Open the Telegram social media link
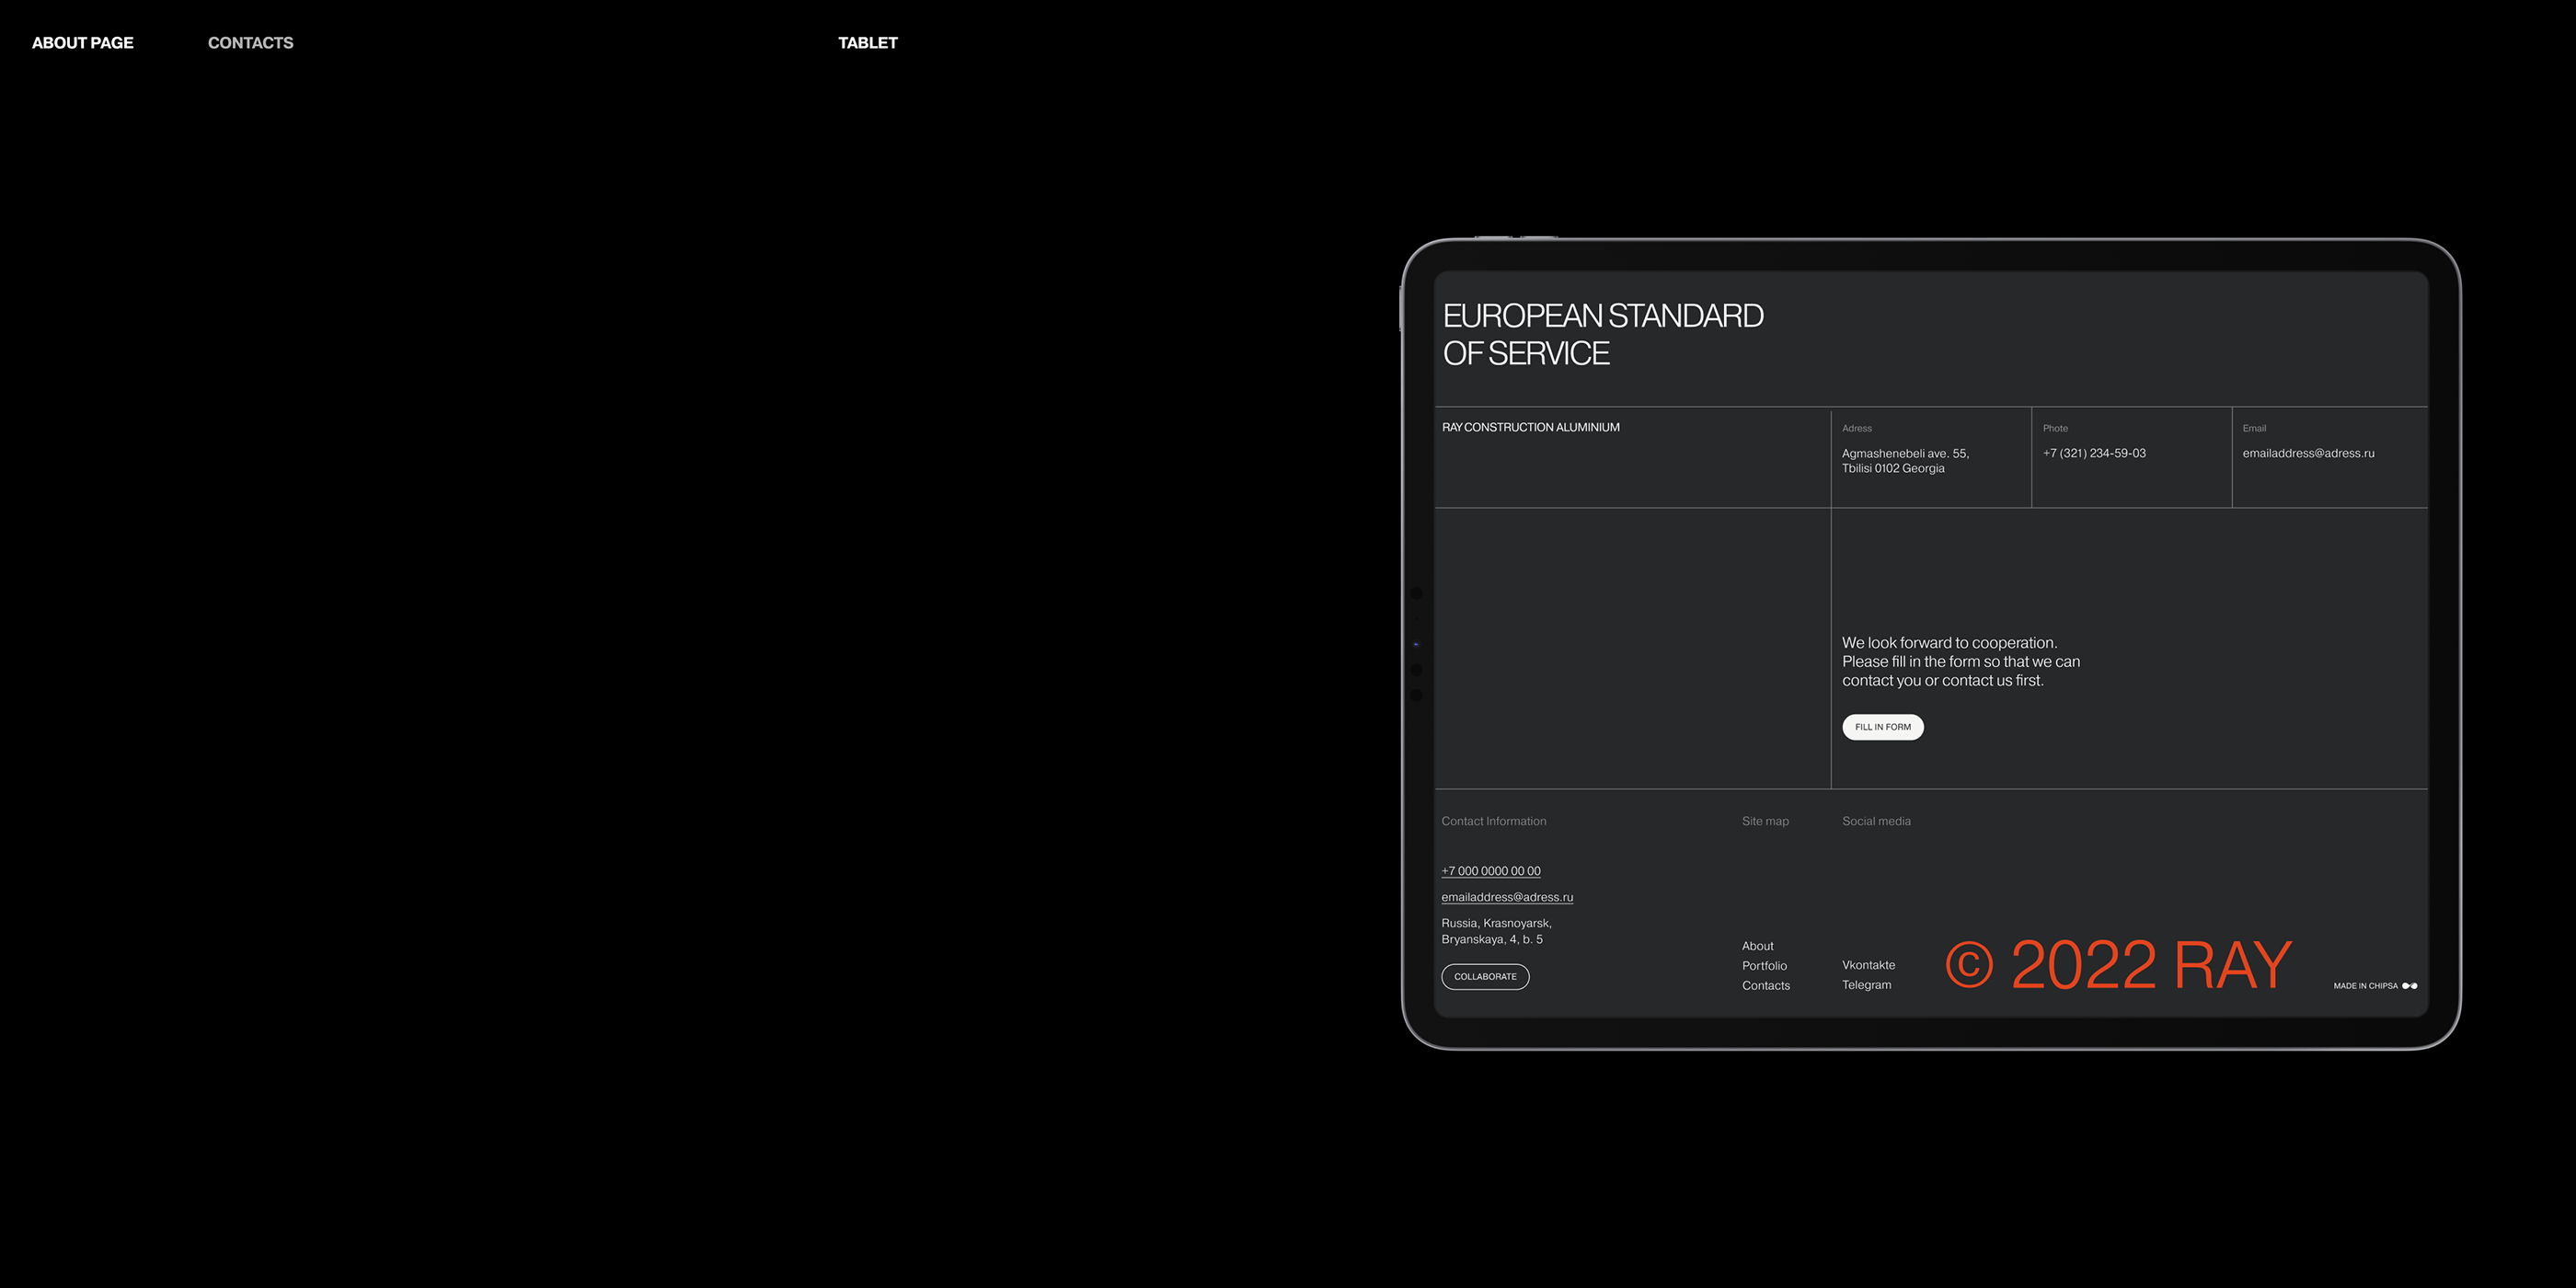The image size is (2576, 1288). pos(1866,985)
